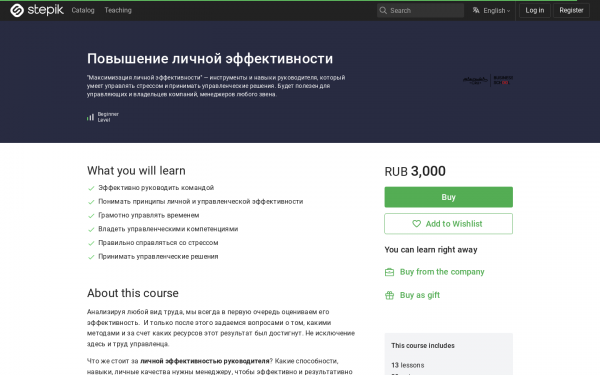Click 'You can learn right away' text

[x=431, y=249]
